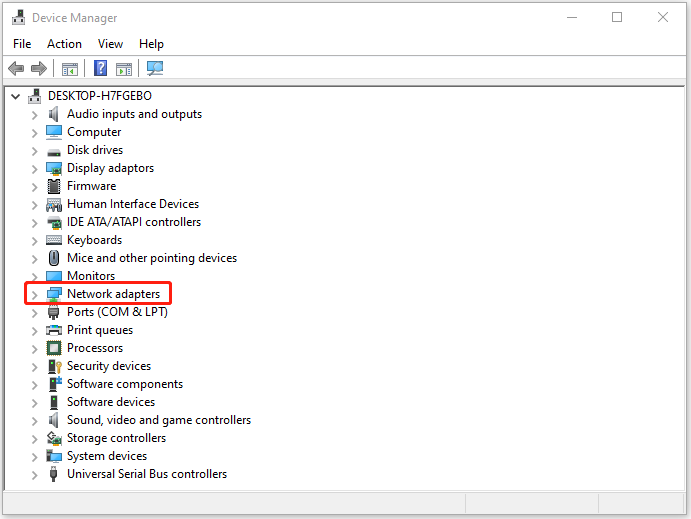Click the Universal Serial Bus controllers icon

pyautogui.click(x=53, y=474)
